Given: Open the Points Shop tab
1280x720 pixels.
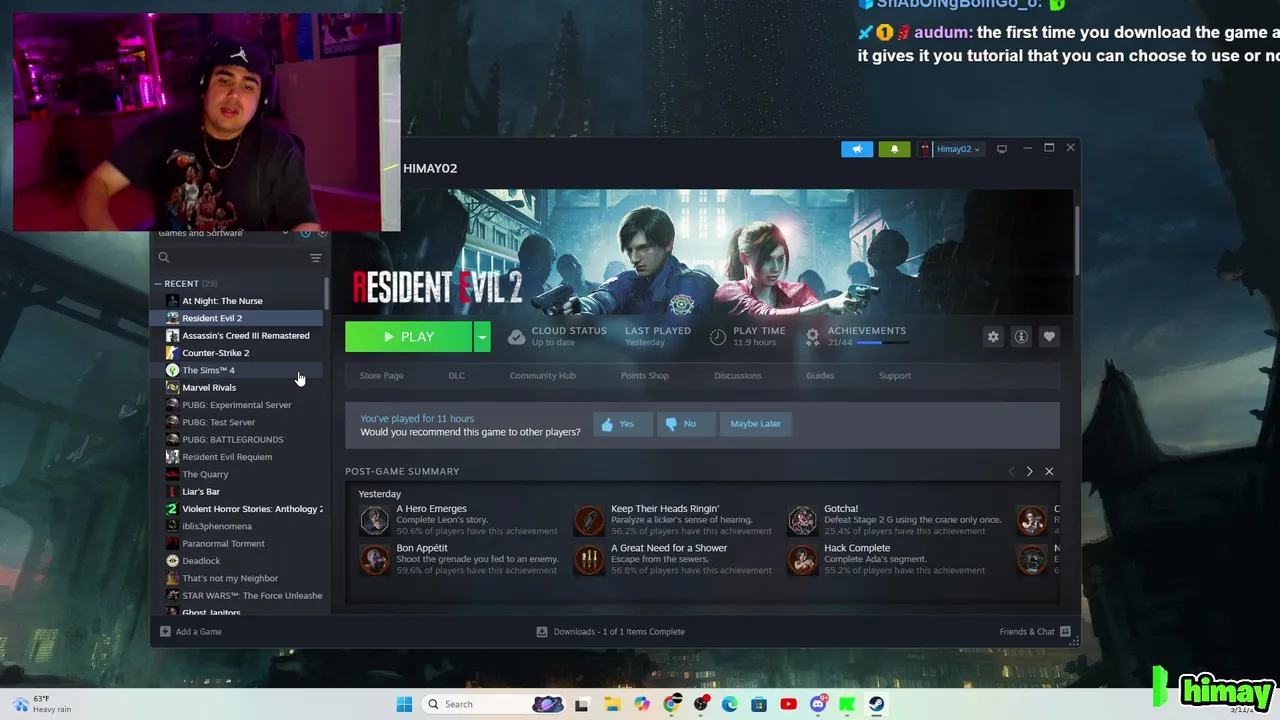Looking at the screenshot, I should [x=644, y=376].
